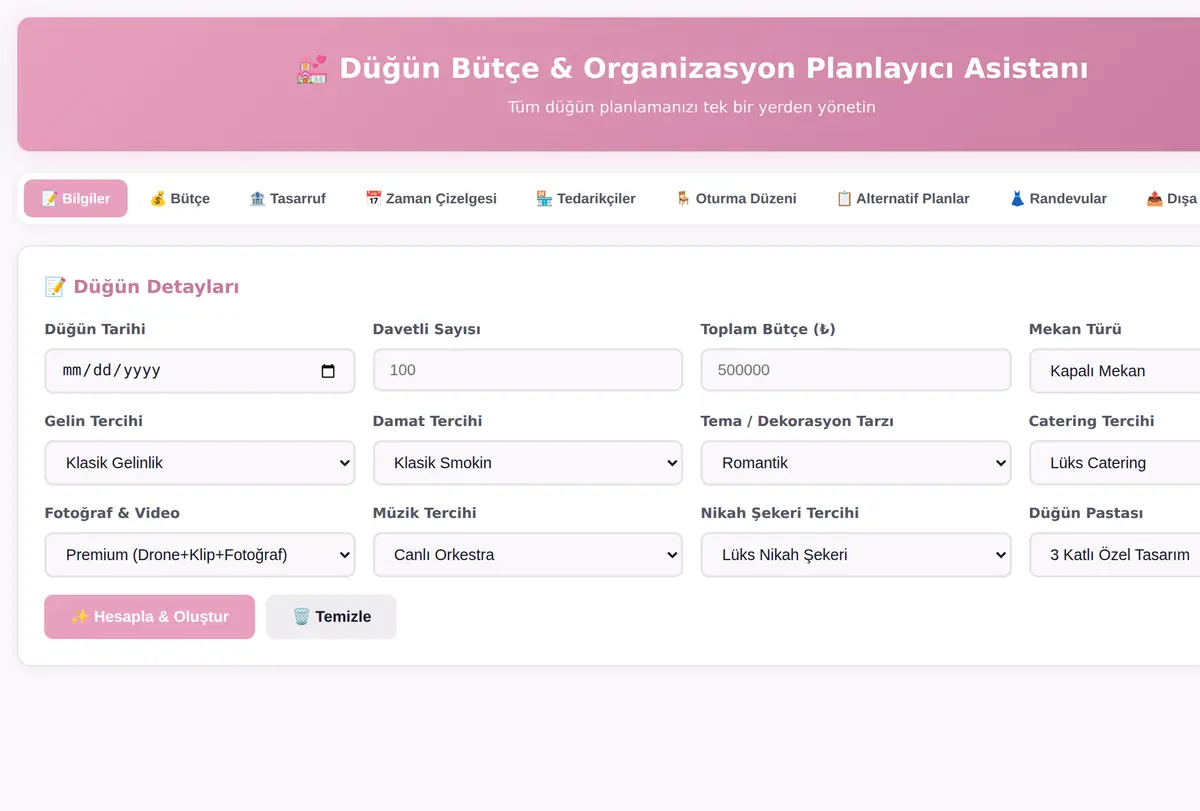The width and height of the screenshot is (1200, 811).
Task: Open the Fotoğraf & Video dropdown
Action: point(200,555)
